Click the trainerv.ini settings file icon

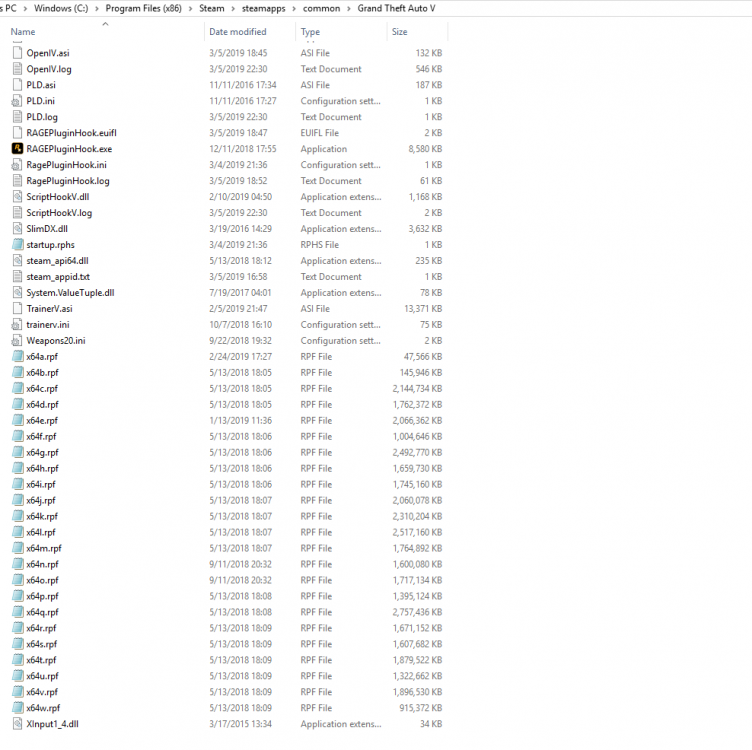pyautogui.click(x=17, y=325)
